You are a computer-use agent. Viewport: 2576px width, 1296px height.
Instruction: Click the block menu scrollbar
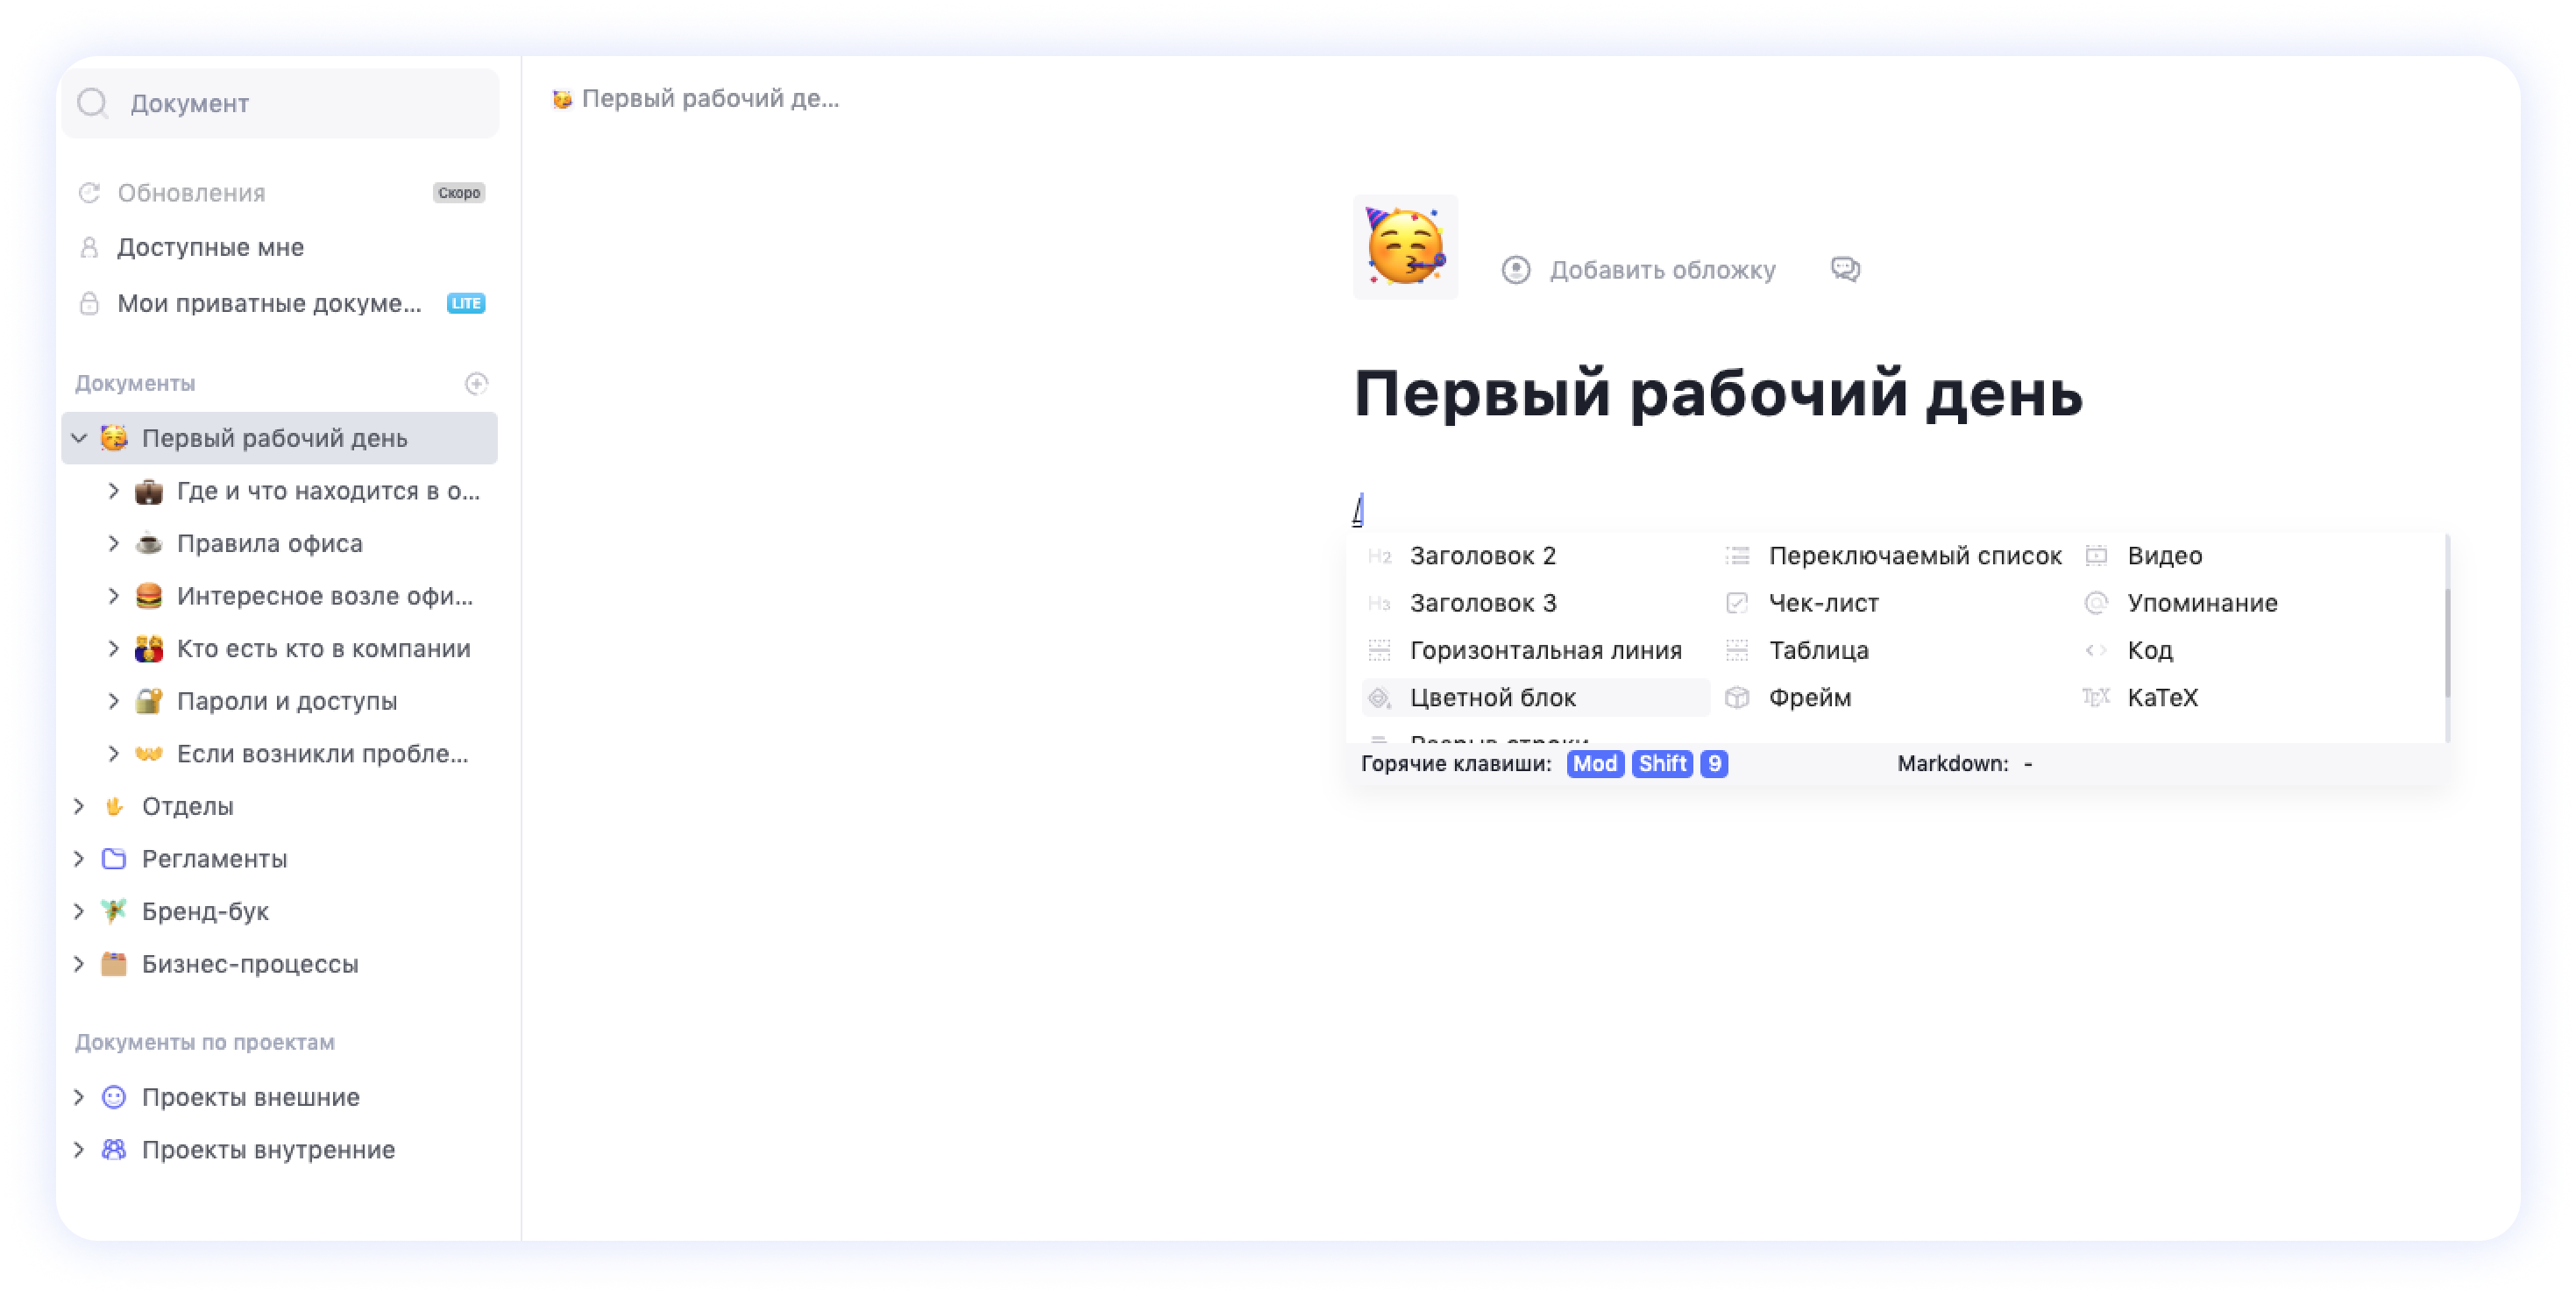click(x=2446, y=643)
